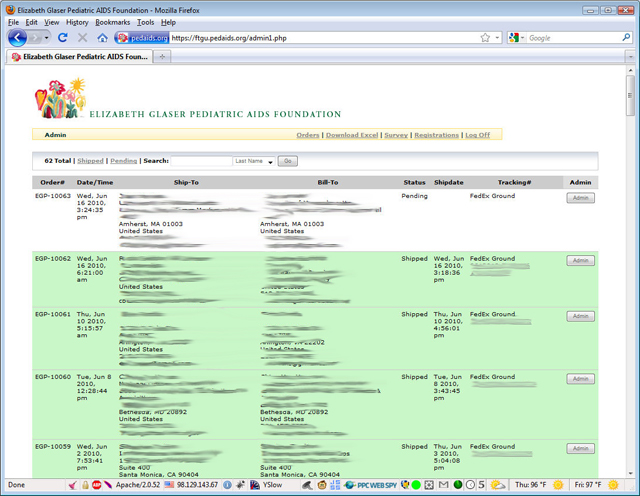
Task: Click the padlock icon in status bar
Action: pyautogui.click(x=85, y=485)
